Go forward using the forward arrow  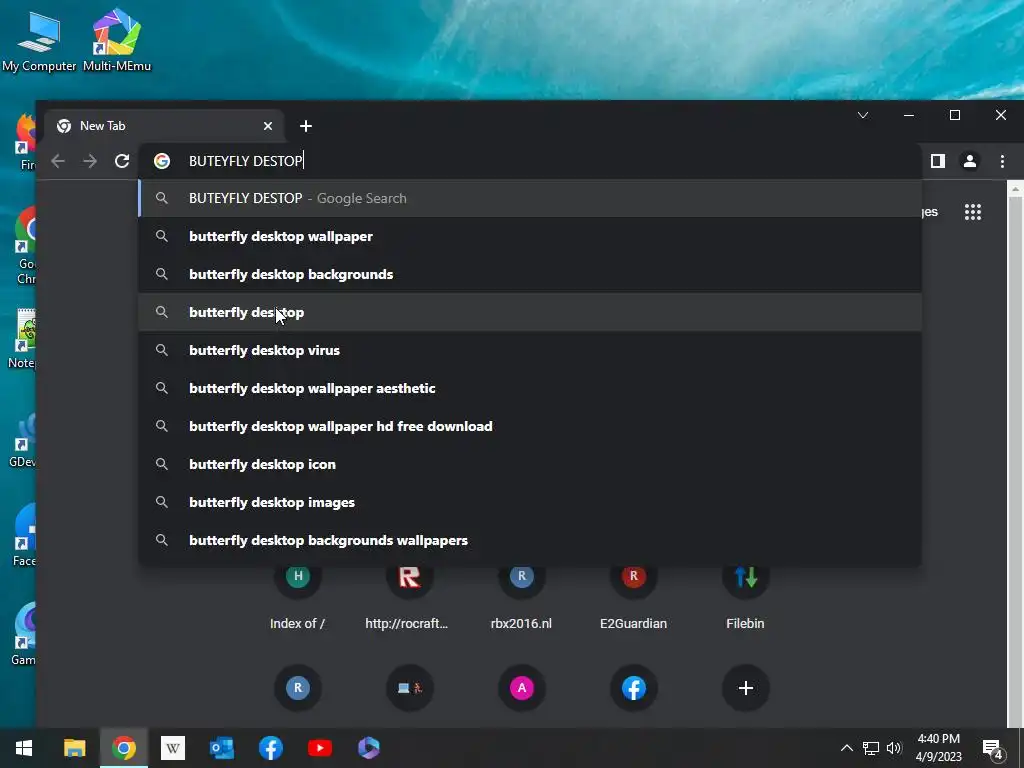(90, 161)
